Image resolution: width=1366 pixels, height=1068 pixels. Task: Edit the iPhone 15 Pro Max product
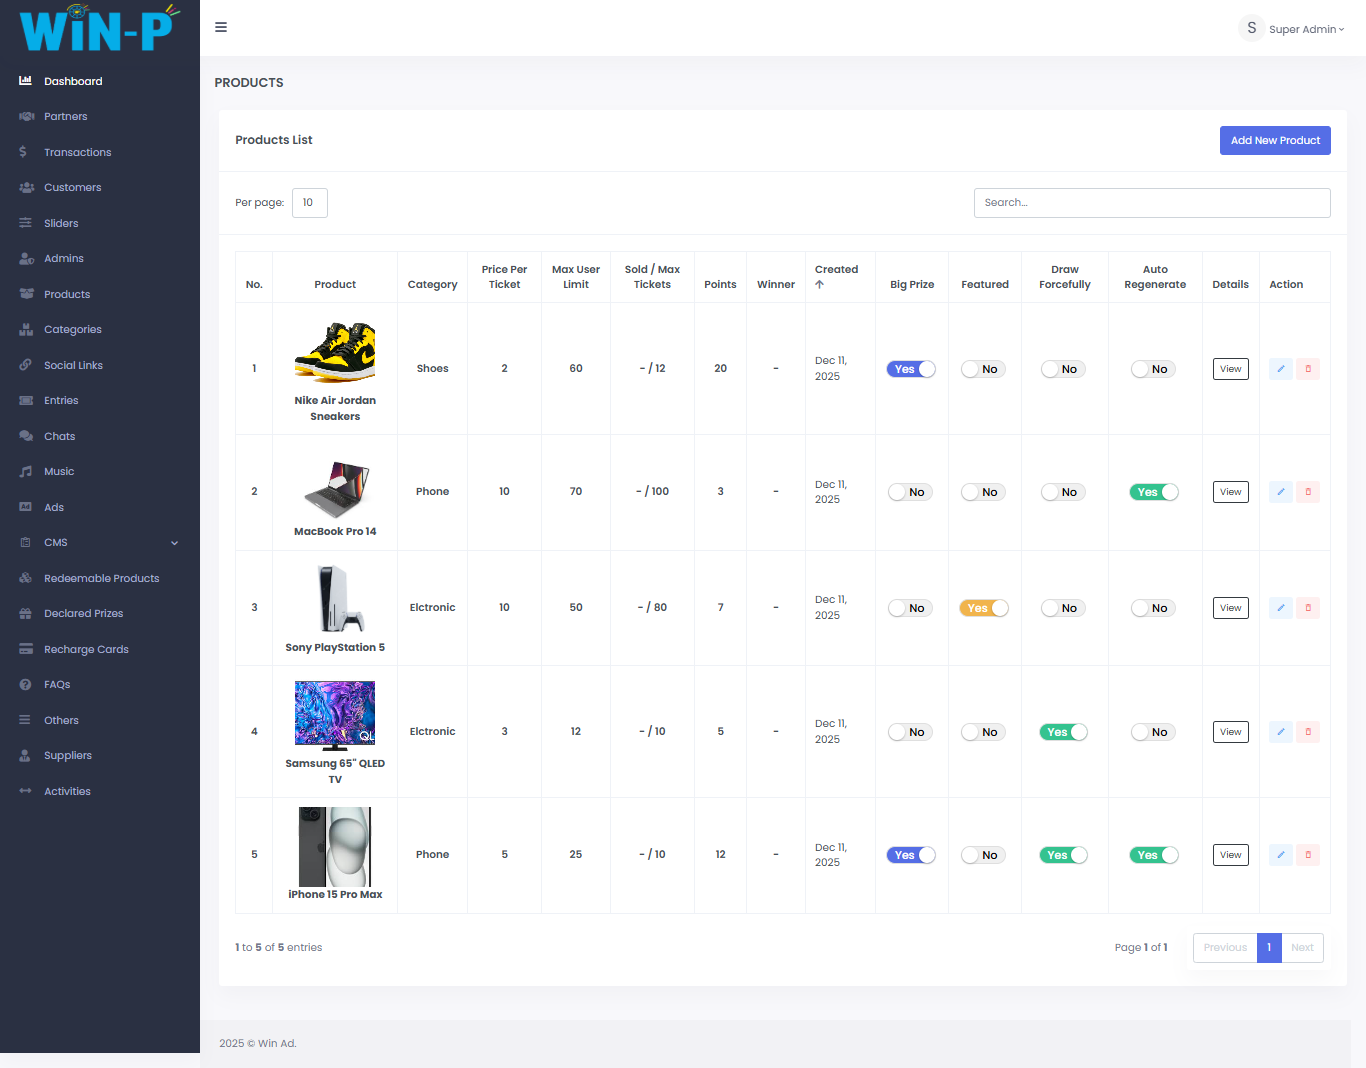[1280, 855]
